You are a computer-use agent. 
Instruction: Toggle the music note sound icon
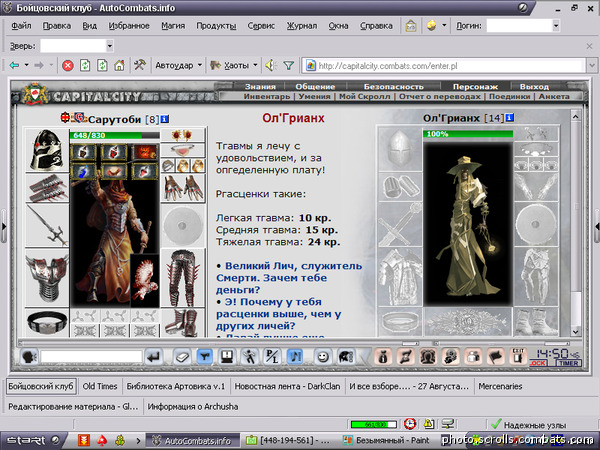[x=295, y=357]
